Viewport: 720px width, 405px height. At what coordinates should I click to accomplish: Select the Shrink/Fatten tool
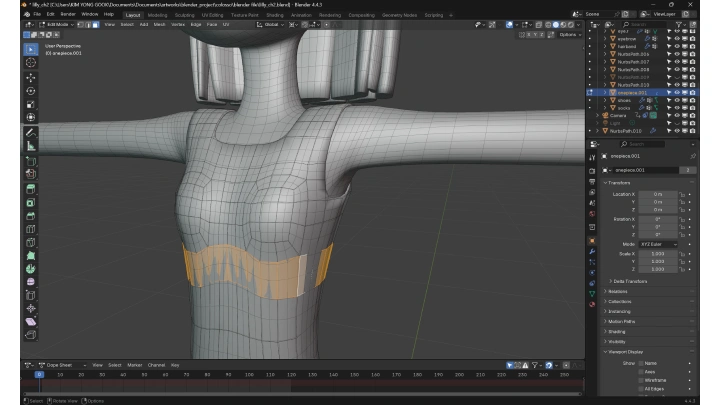31,308
